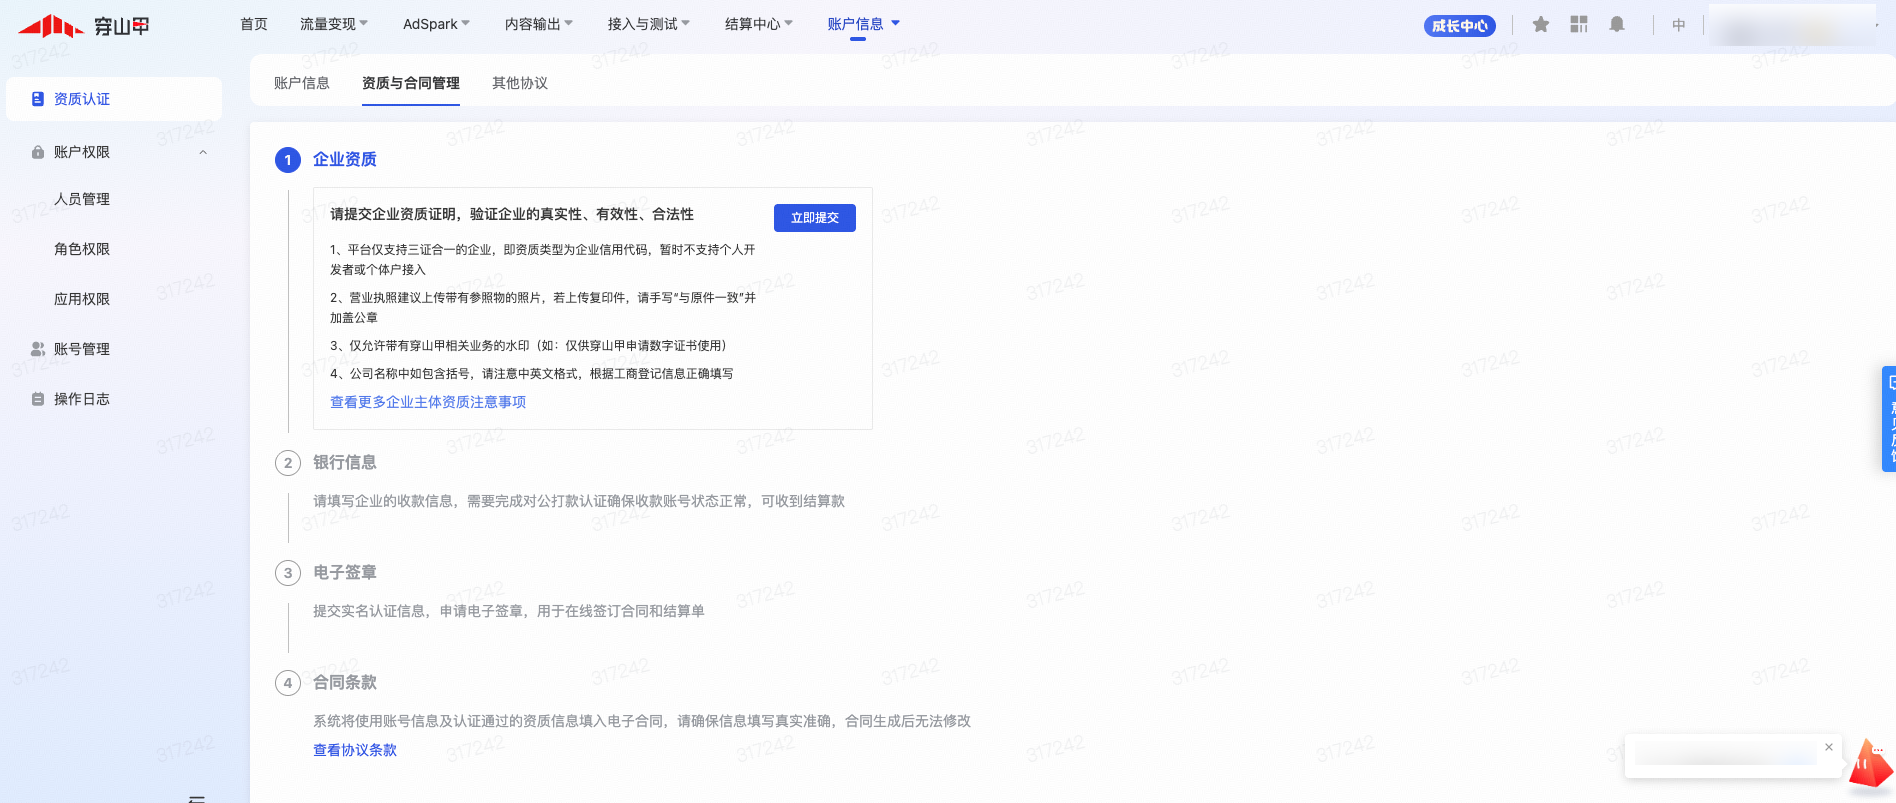Switch to the 账户信息 tab

pos(302,83)
